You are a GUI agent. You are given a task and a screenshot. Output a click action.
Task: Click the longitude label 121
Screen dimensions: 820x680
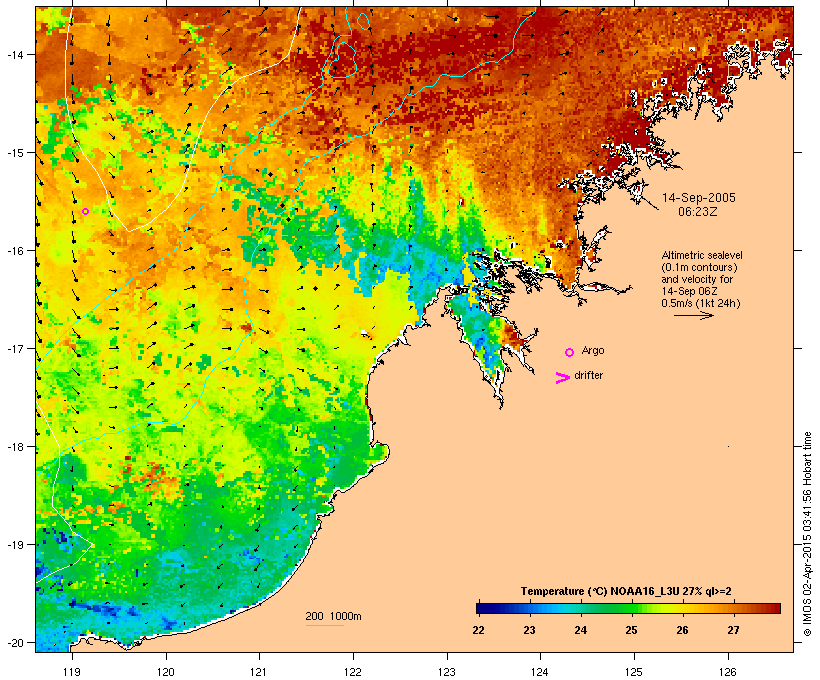click(259, 672)
